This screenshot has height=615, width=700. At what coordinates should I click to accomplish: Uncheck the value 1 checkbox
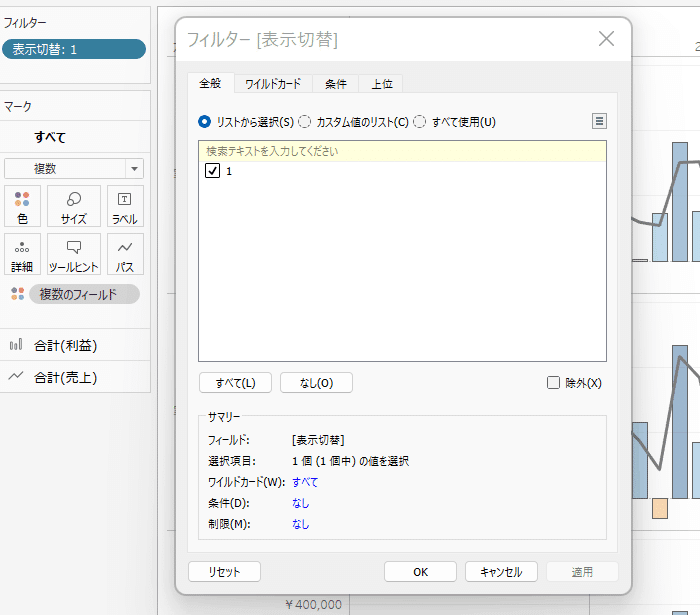tap(212, 170)
